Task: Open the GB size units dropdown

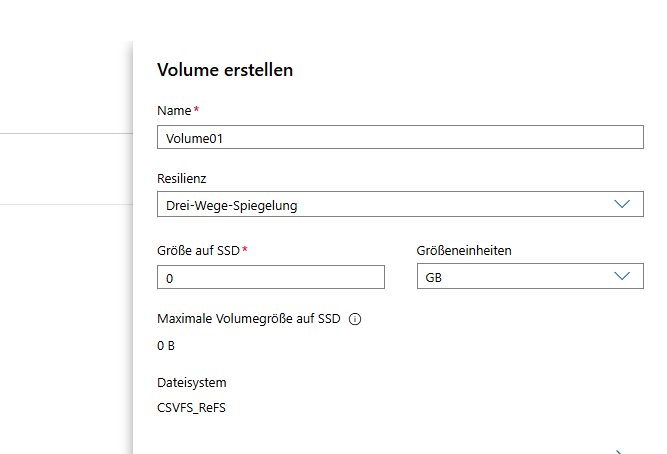Action: [x=530, y=276]
